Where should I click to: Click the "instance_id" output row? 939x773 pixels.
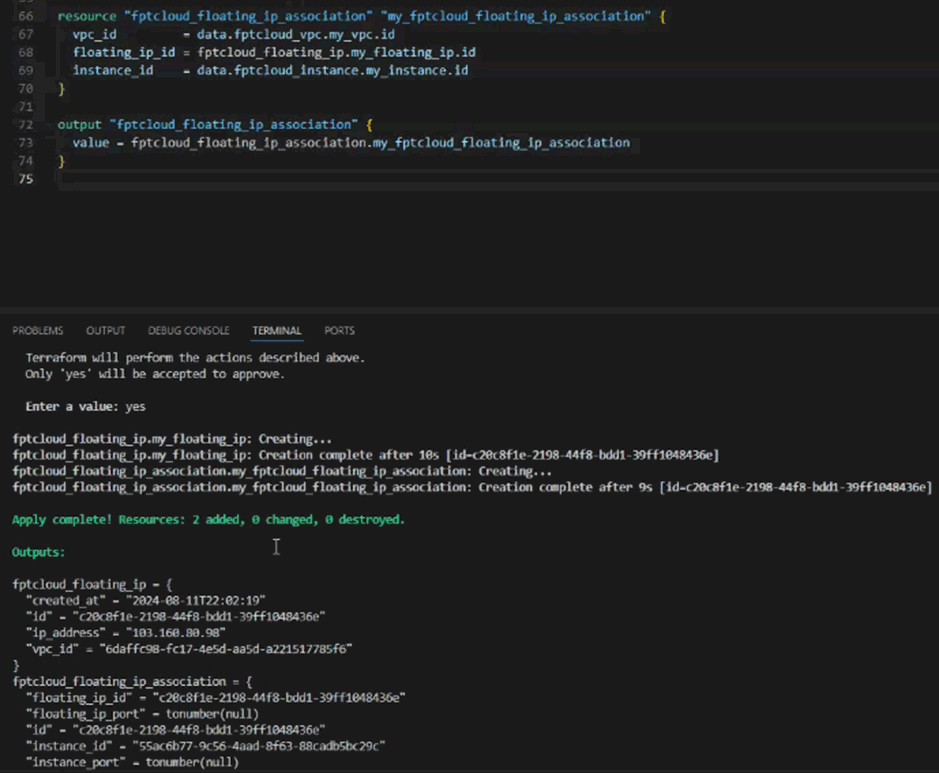[x=205, y=746]
